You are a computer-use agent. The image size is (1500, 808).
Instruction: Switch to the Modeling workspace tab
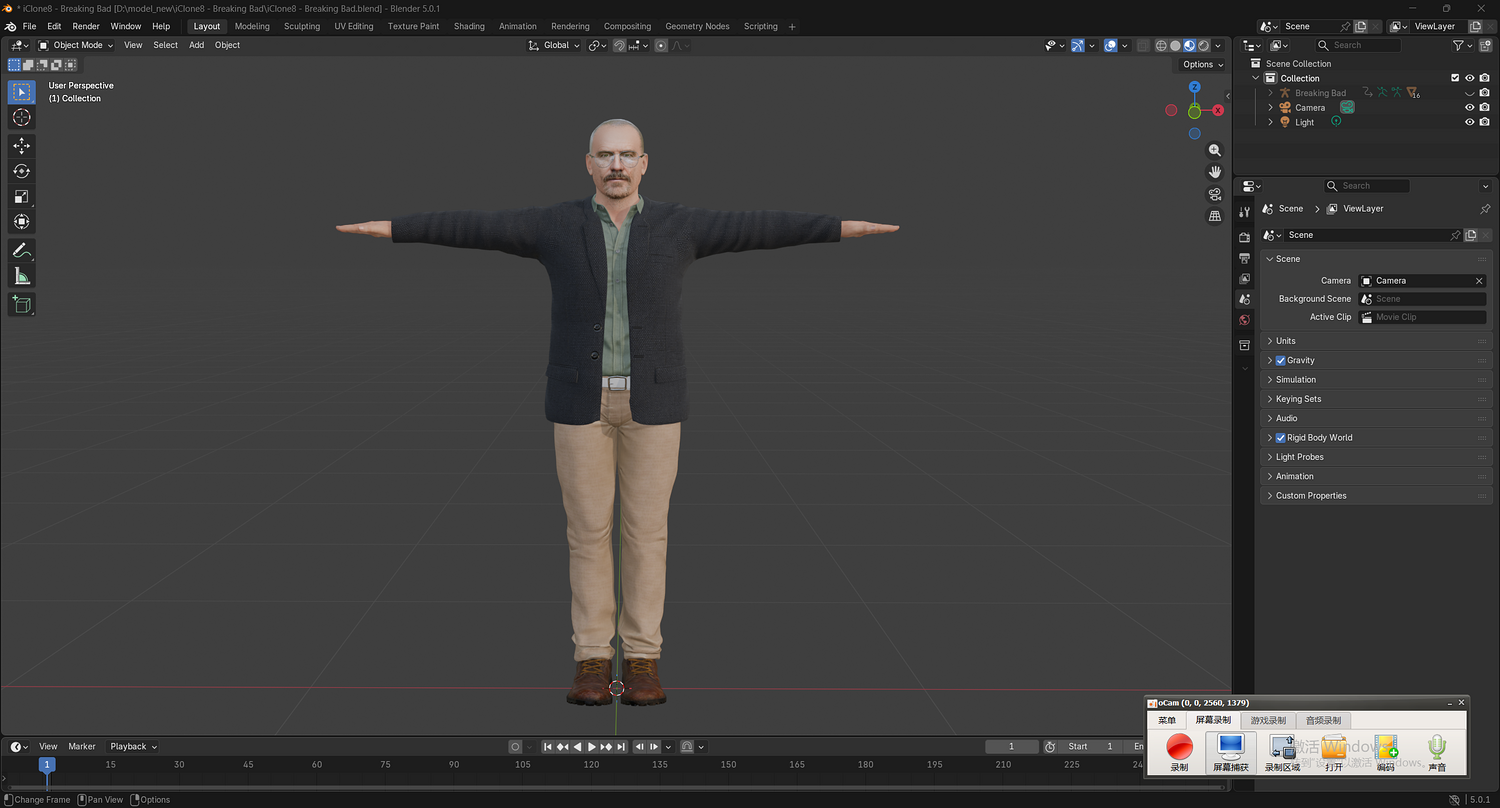pyautogui.click(x=252, y=26)
